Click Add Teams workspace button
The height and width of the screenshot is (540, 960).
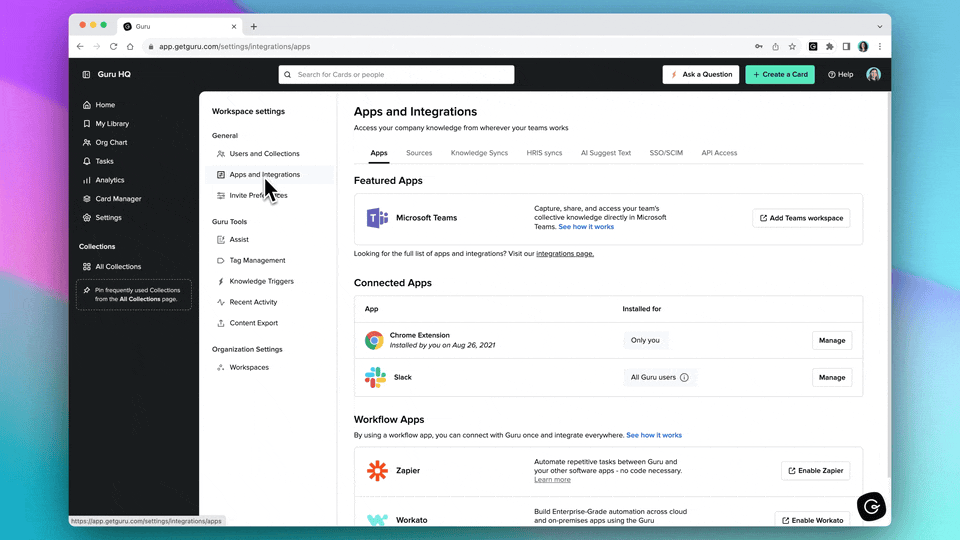pos(801,218)
